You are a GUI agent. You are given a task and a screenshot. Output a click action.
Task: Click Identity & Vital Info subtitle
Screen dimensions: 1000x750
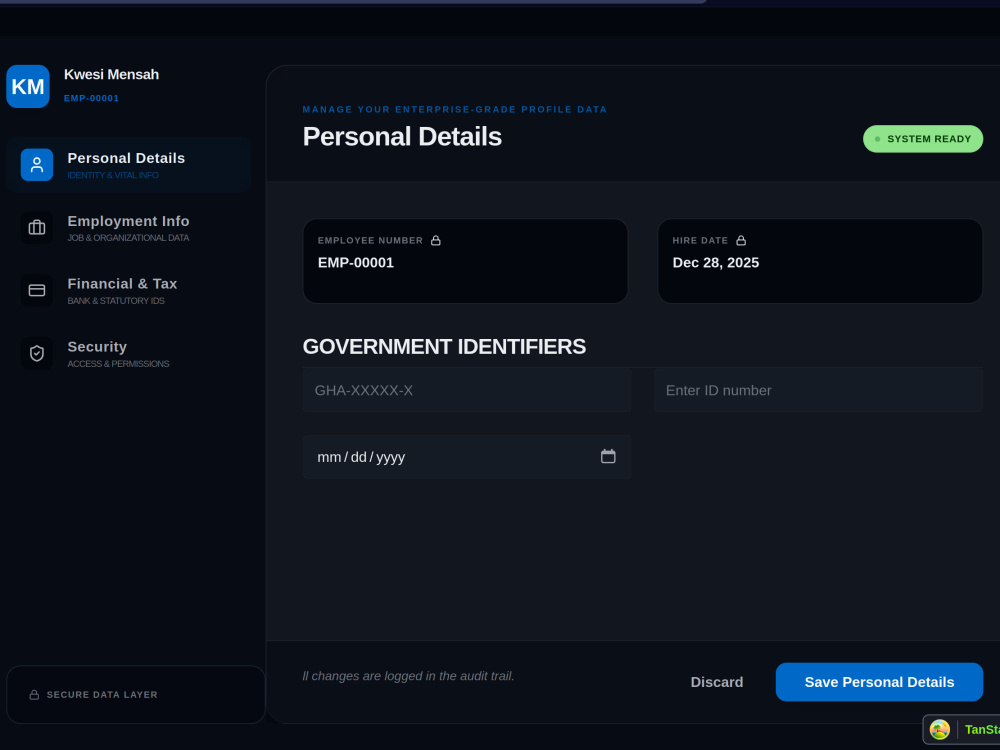113,175
